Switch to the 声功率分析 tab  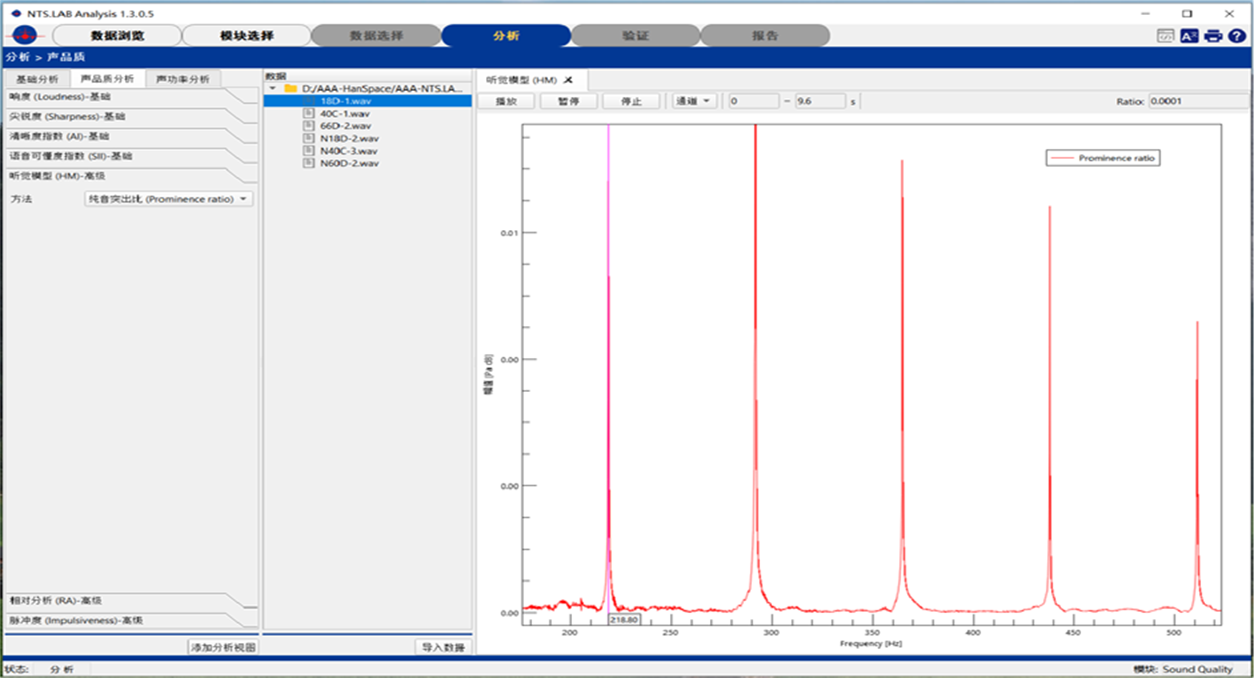[183, 79]
